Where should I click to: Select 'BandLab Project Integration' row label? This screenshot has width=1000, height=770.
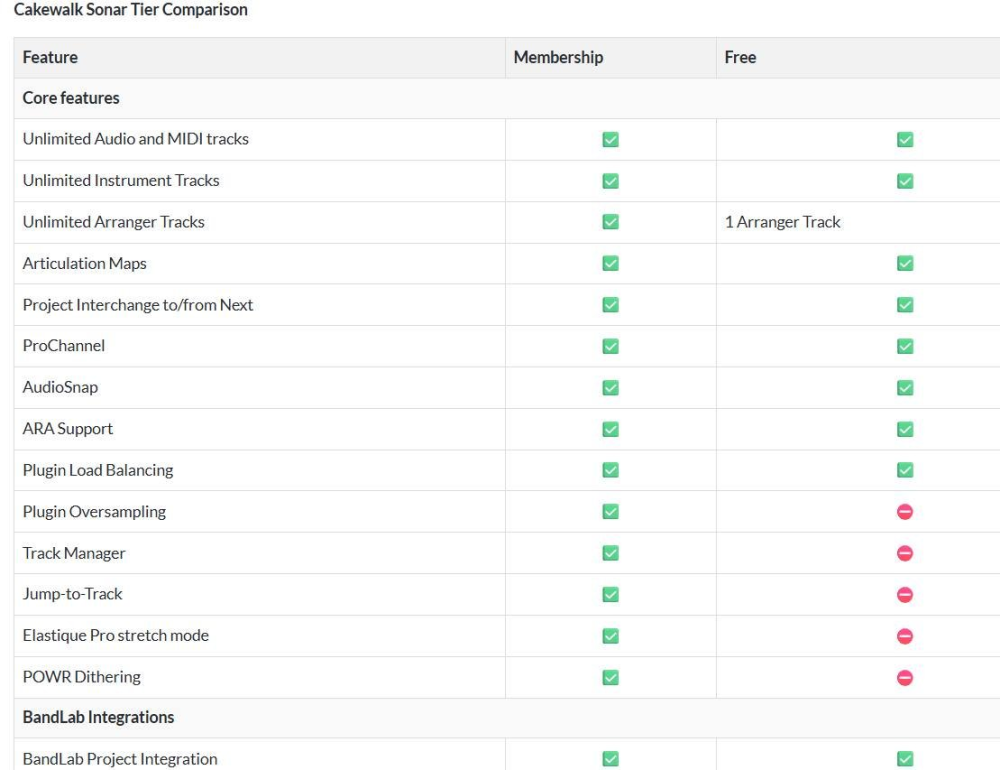point(120,759)
